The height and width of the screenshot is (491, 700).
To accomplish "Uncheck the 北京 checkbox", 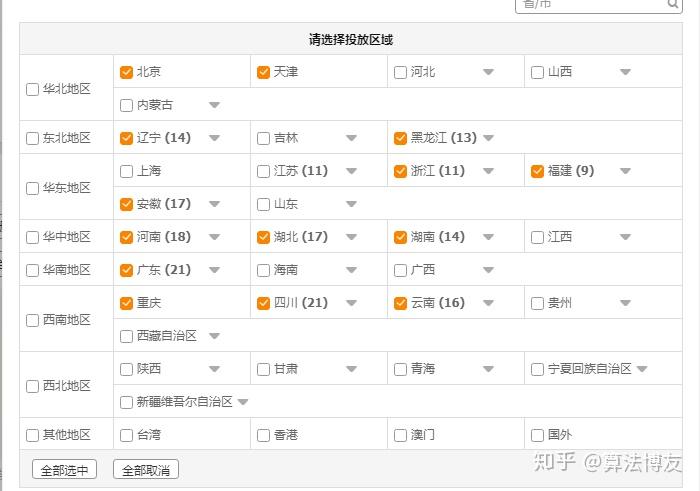I will tap(126, 72).
